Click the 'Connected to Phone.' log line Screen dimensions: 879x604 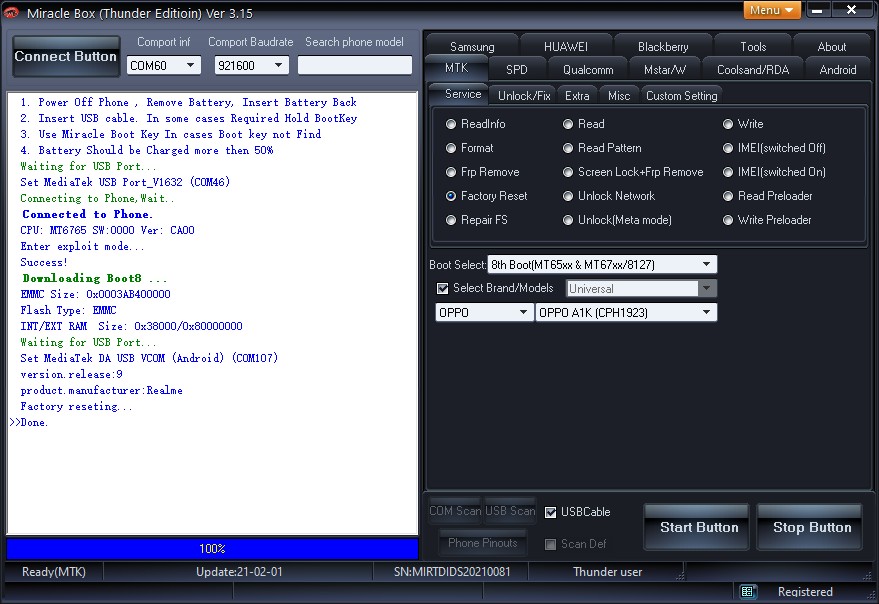click(x=87, y=214)
